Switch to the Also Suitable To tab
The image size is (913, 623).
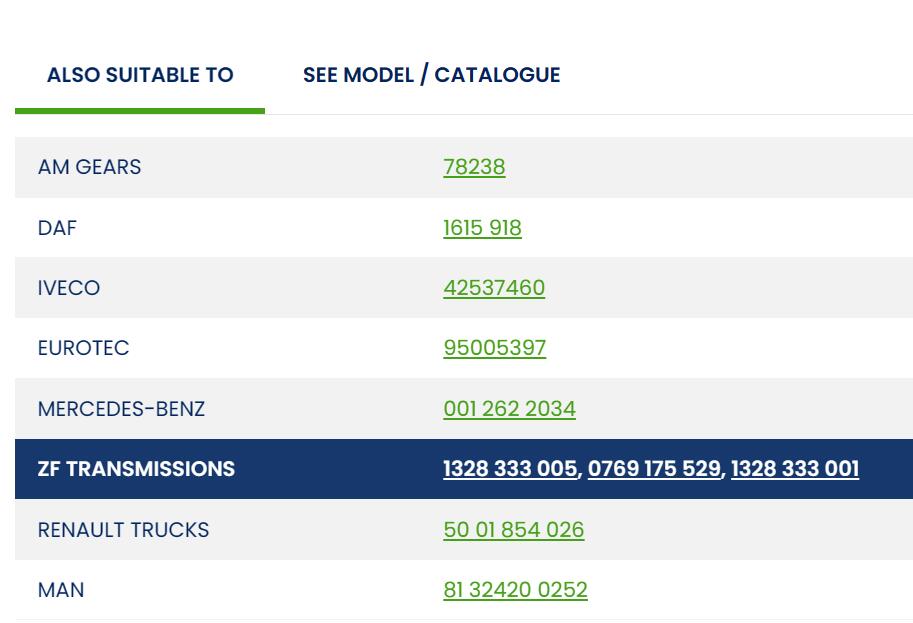140,75
